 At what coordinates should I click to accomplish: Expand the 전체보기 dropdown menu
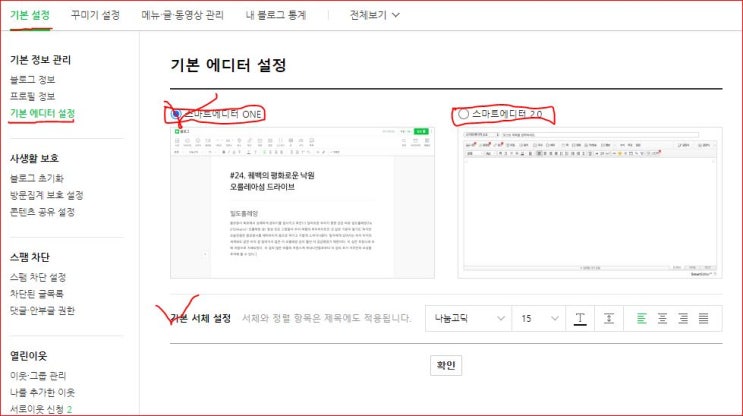[x=374, y=15]
